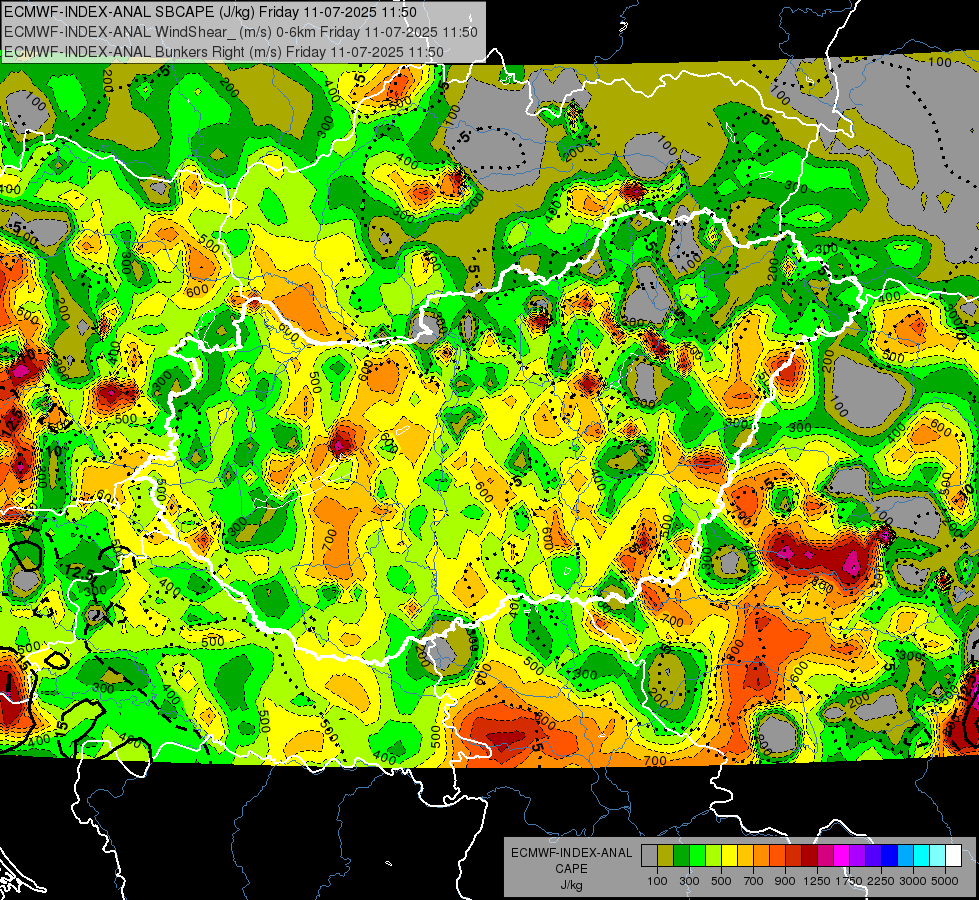This screenshot has width=979, height=900.
Task: Click the SBCAPE (J/kg) title line
Action: coord(210,12)
